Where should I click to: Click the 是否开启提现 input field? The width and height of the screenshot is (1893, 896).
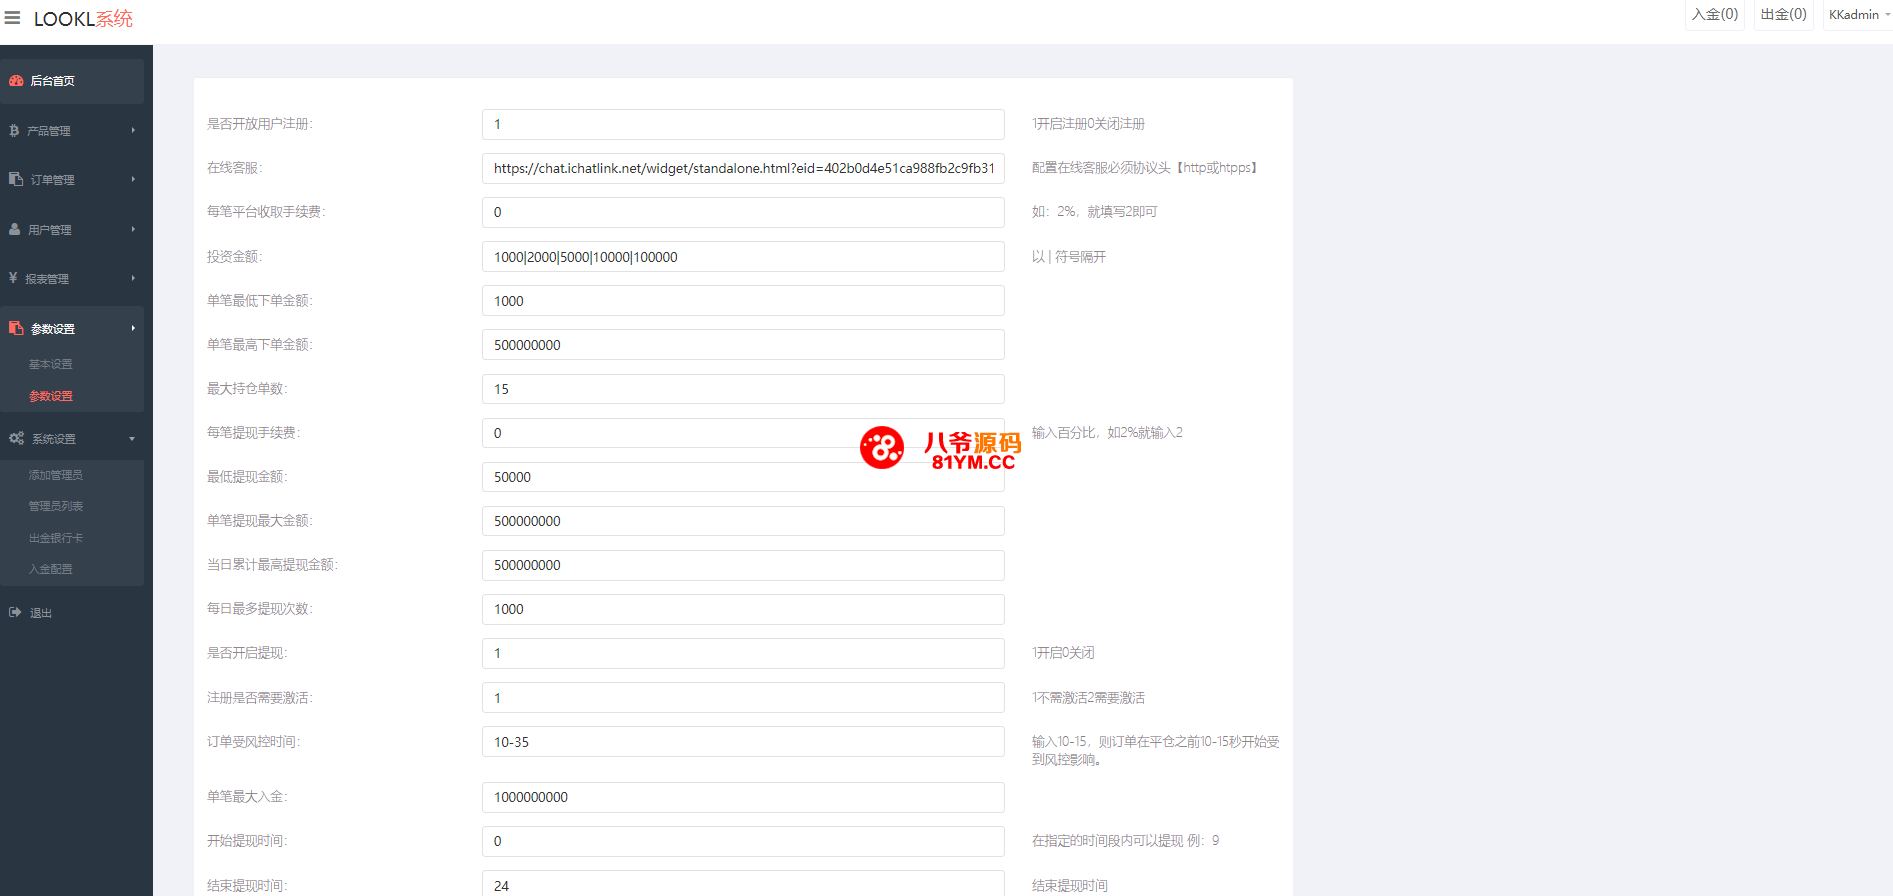743,654
